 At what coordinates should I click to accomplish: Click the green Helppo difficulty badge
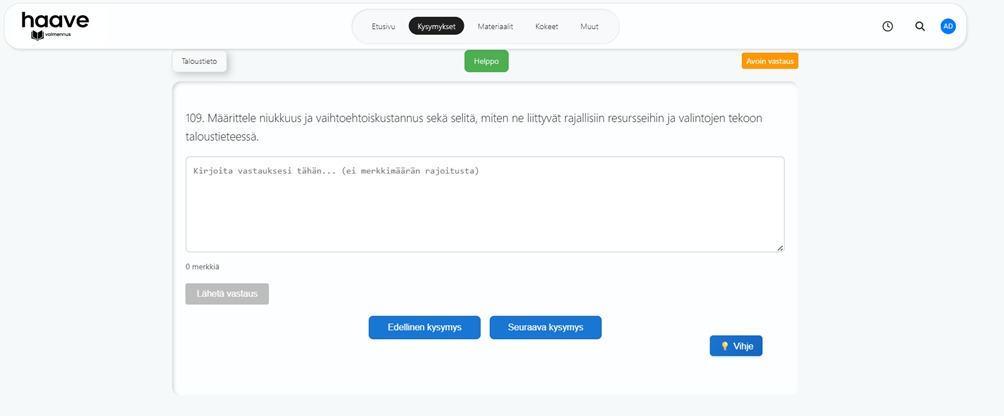487,61
